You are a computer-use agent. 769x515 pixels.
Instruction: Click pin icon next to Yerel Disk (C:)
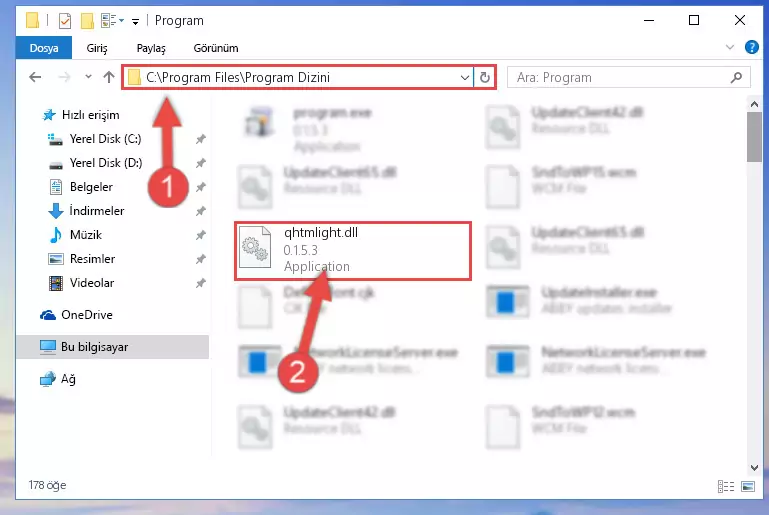click(x=200, y=139)
